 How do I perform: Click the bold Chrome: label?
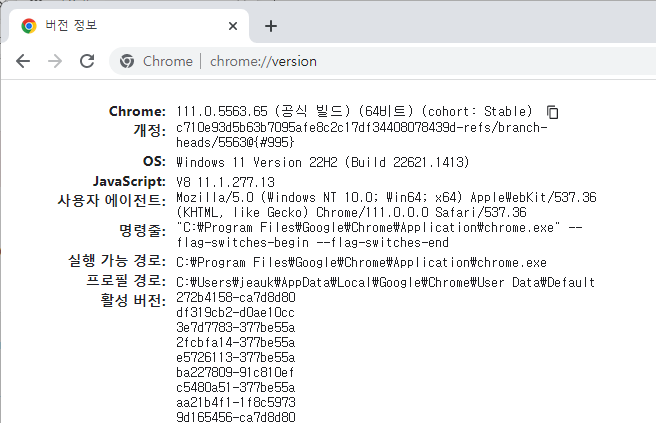(137, 111)
